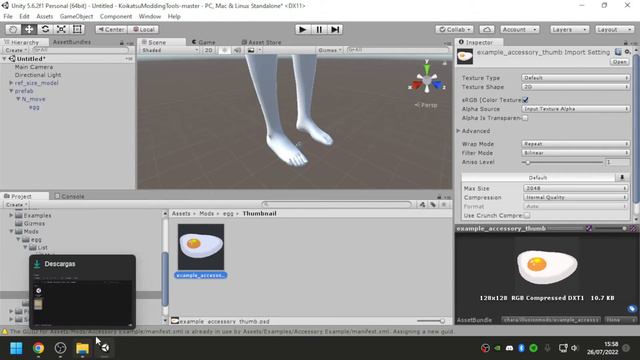Open the Edit menu
The height and width of the screenshot is (360, 640).
point(24,16)
